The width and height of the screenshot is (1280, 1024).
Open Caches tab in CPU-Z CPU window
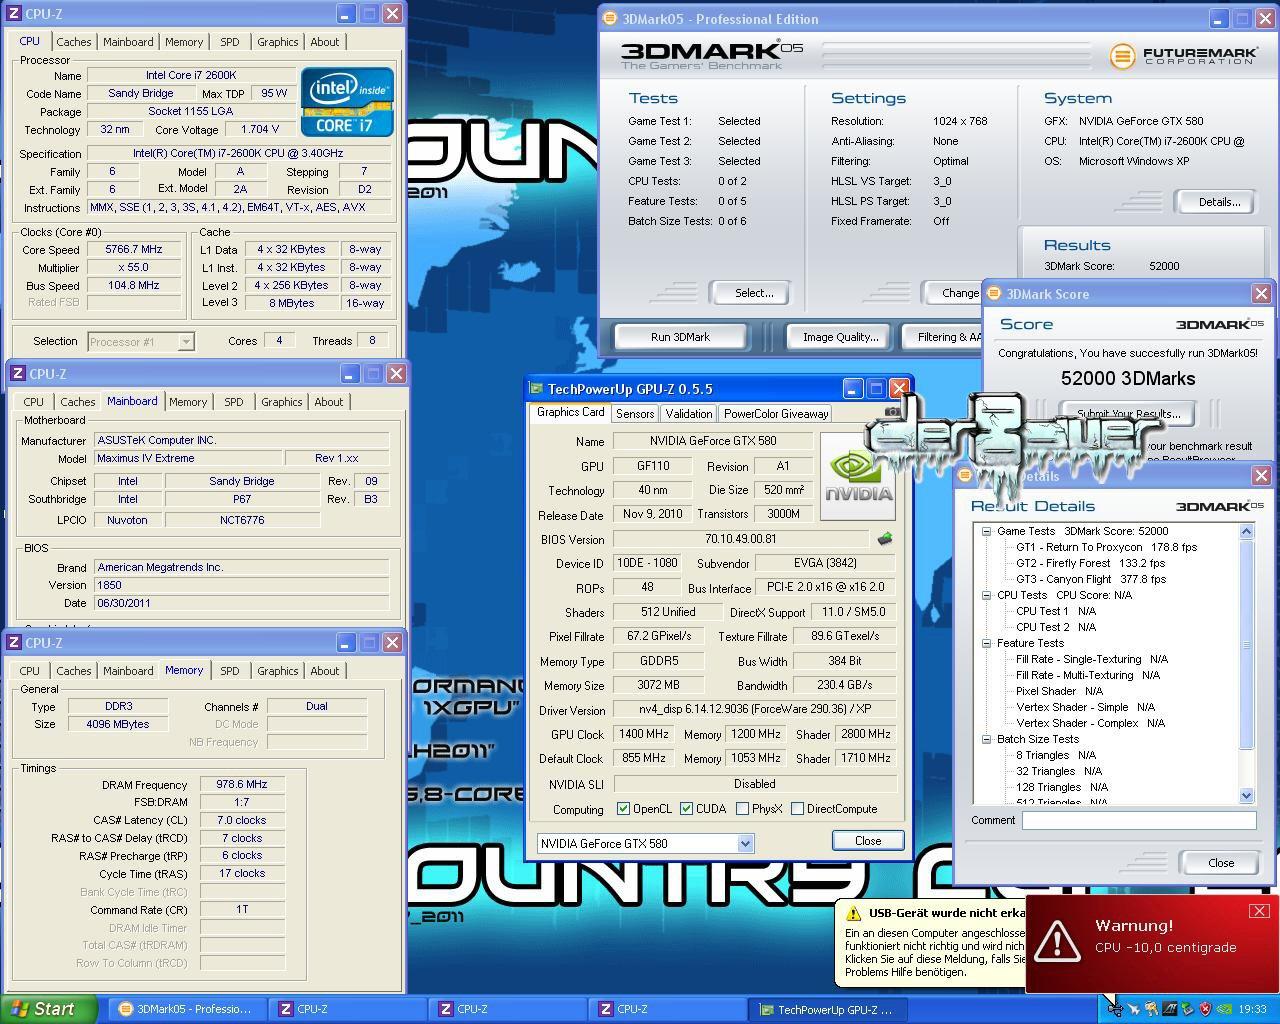74,42
